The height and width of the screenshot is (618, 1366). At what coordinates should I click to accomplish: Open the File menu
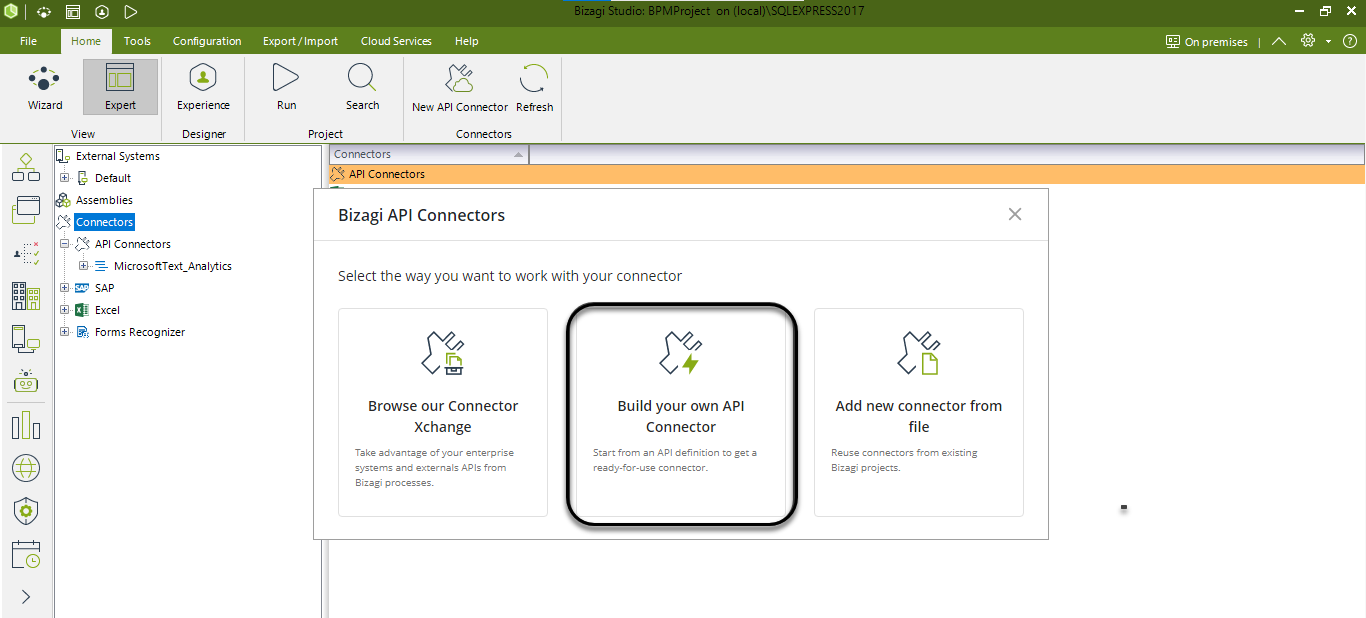point(28,41)
